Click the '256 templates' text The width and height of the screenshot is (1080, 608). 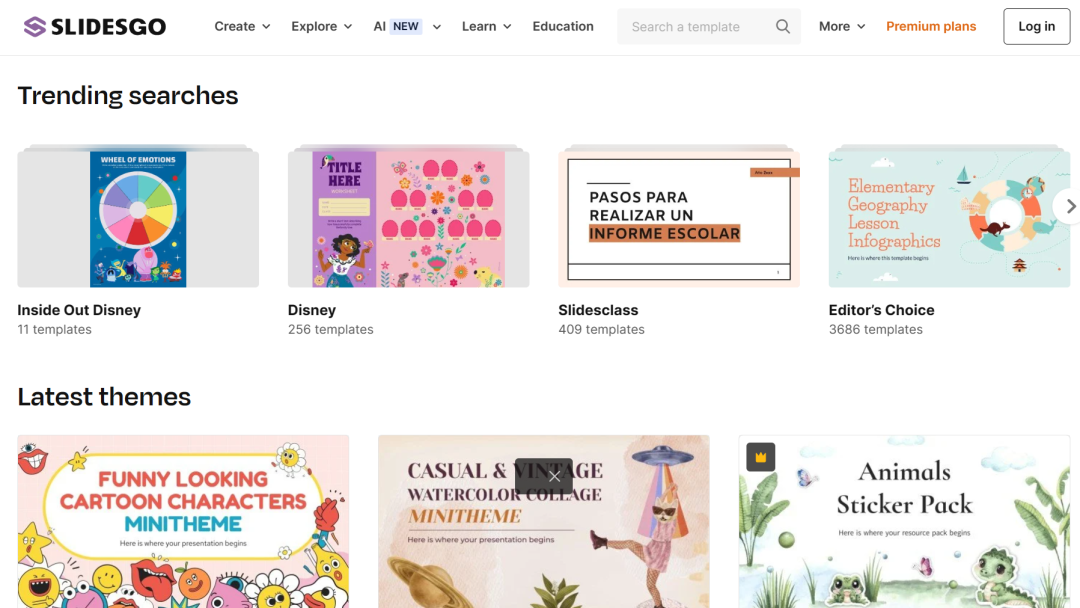[x=331, y=330]
